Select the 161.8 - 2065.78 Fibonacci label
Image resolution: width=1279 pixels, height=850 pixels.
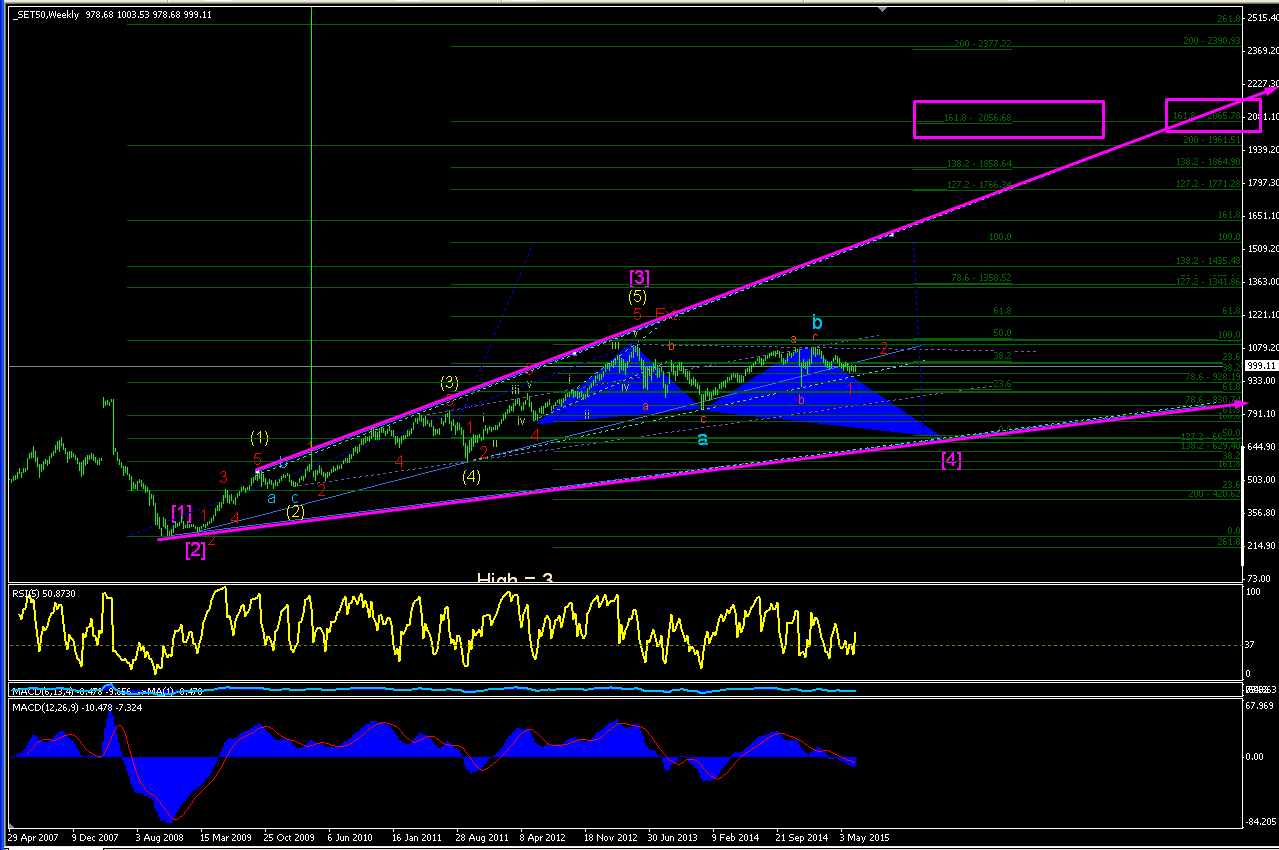pos(1207,116)
